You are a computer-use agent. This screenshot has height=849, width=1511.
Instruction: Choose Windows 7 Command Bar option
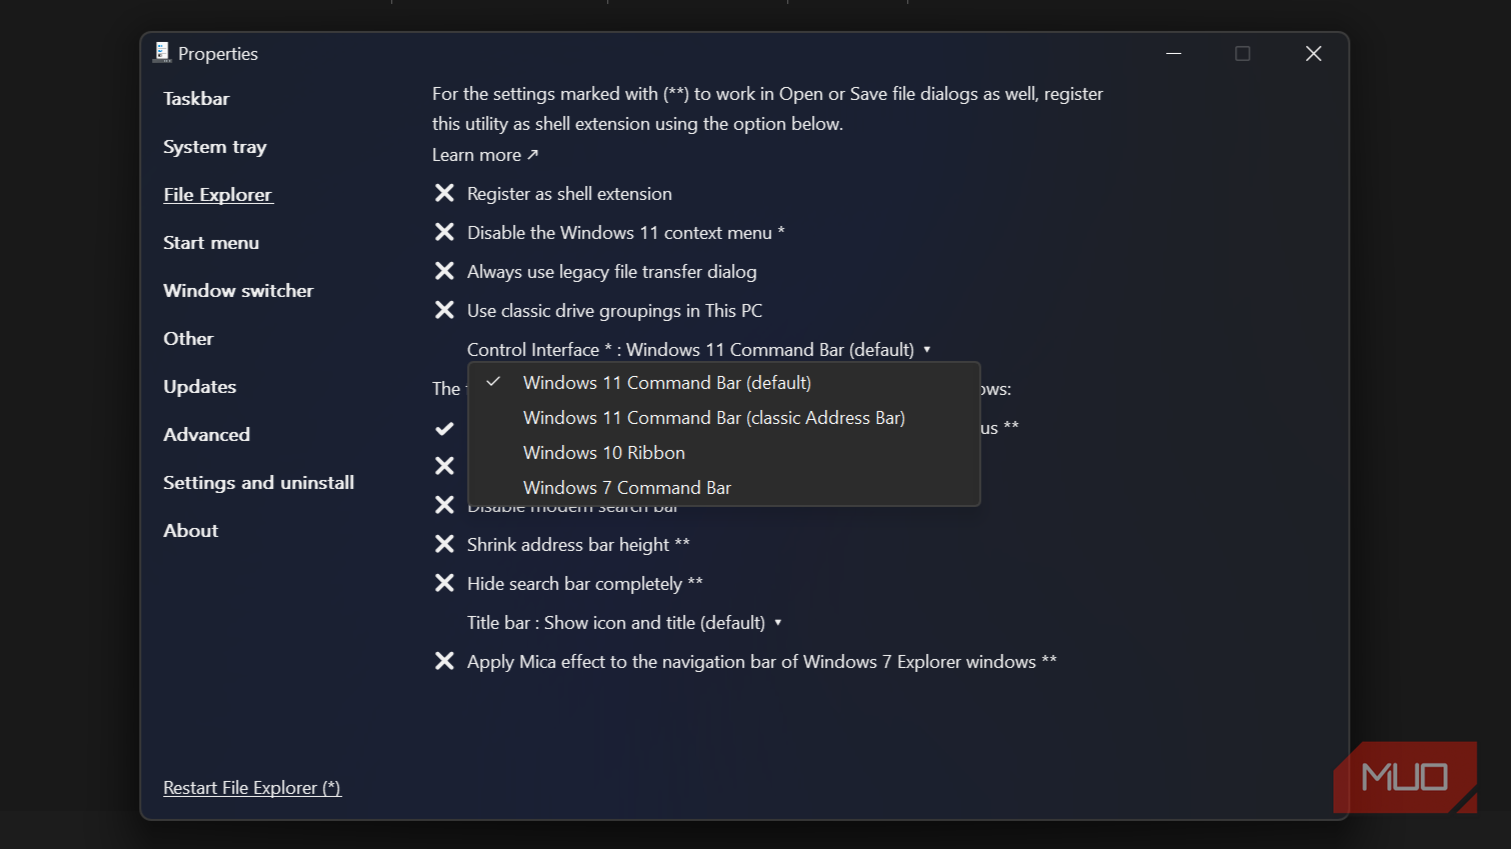point(627,488)
